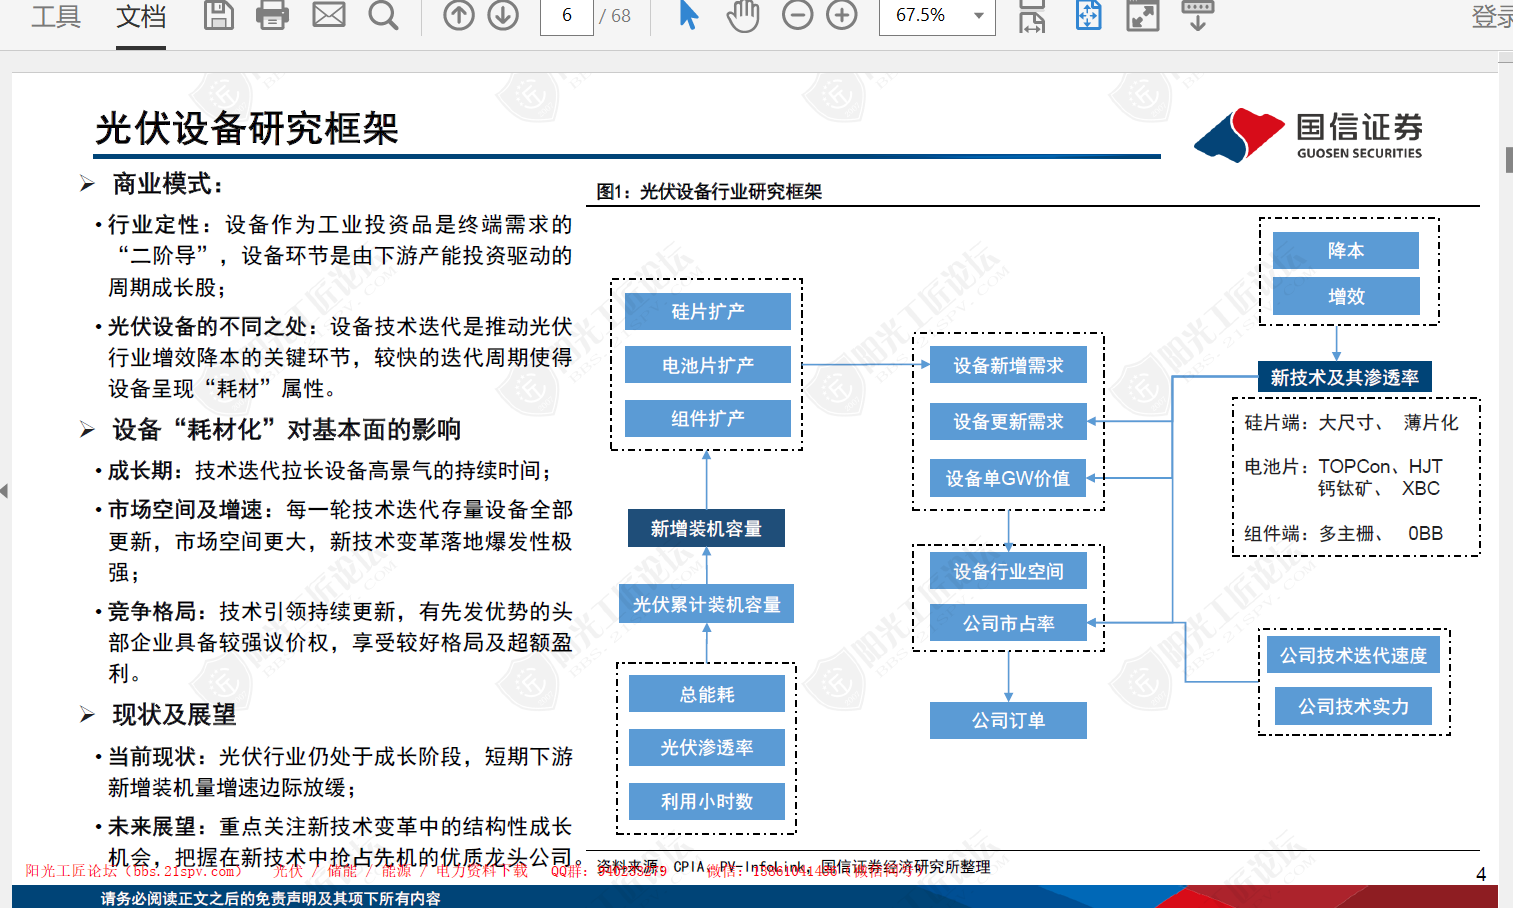1513x908 pixels.
Task: Click the fit-page icon
Action: click(x=1088, y=15)
